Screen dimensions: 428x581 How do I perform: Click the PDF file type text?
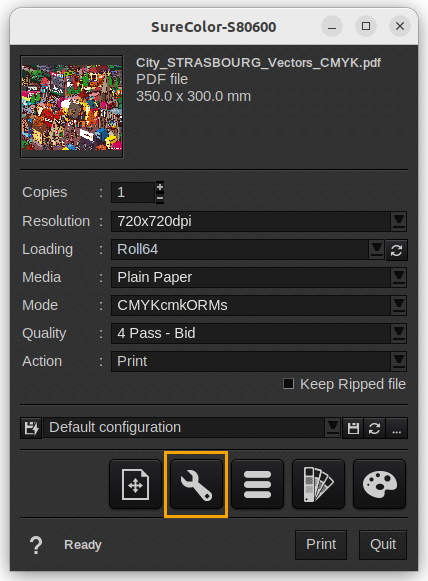coord(162,79)
